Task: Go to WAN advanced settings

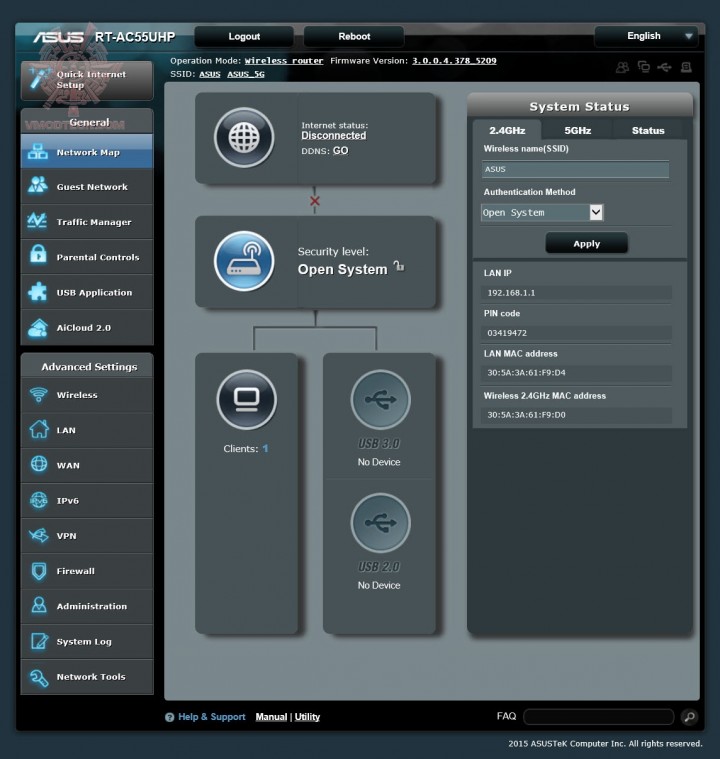Action: 87,465
